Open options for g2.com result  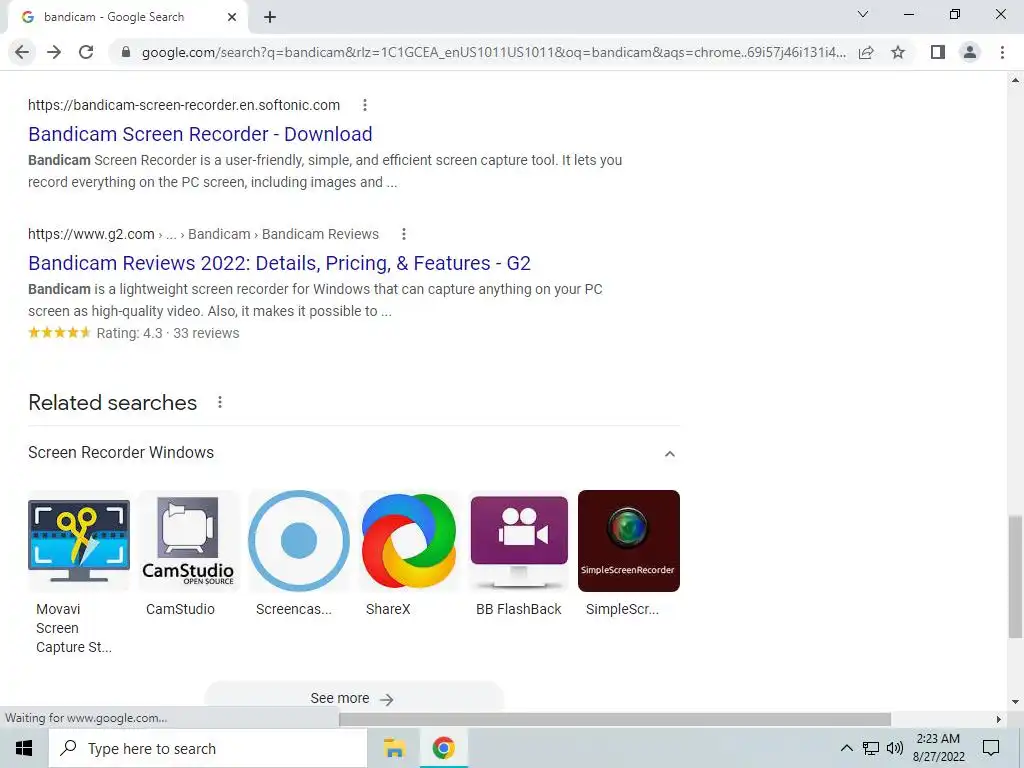[404, 234]
